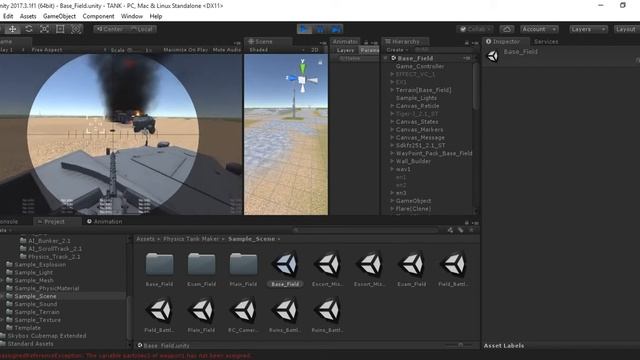Open the Base_Field folder in project grid
The height and width of the screenshot is (360, 640).
coord(160,264)
